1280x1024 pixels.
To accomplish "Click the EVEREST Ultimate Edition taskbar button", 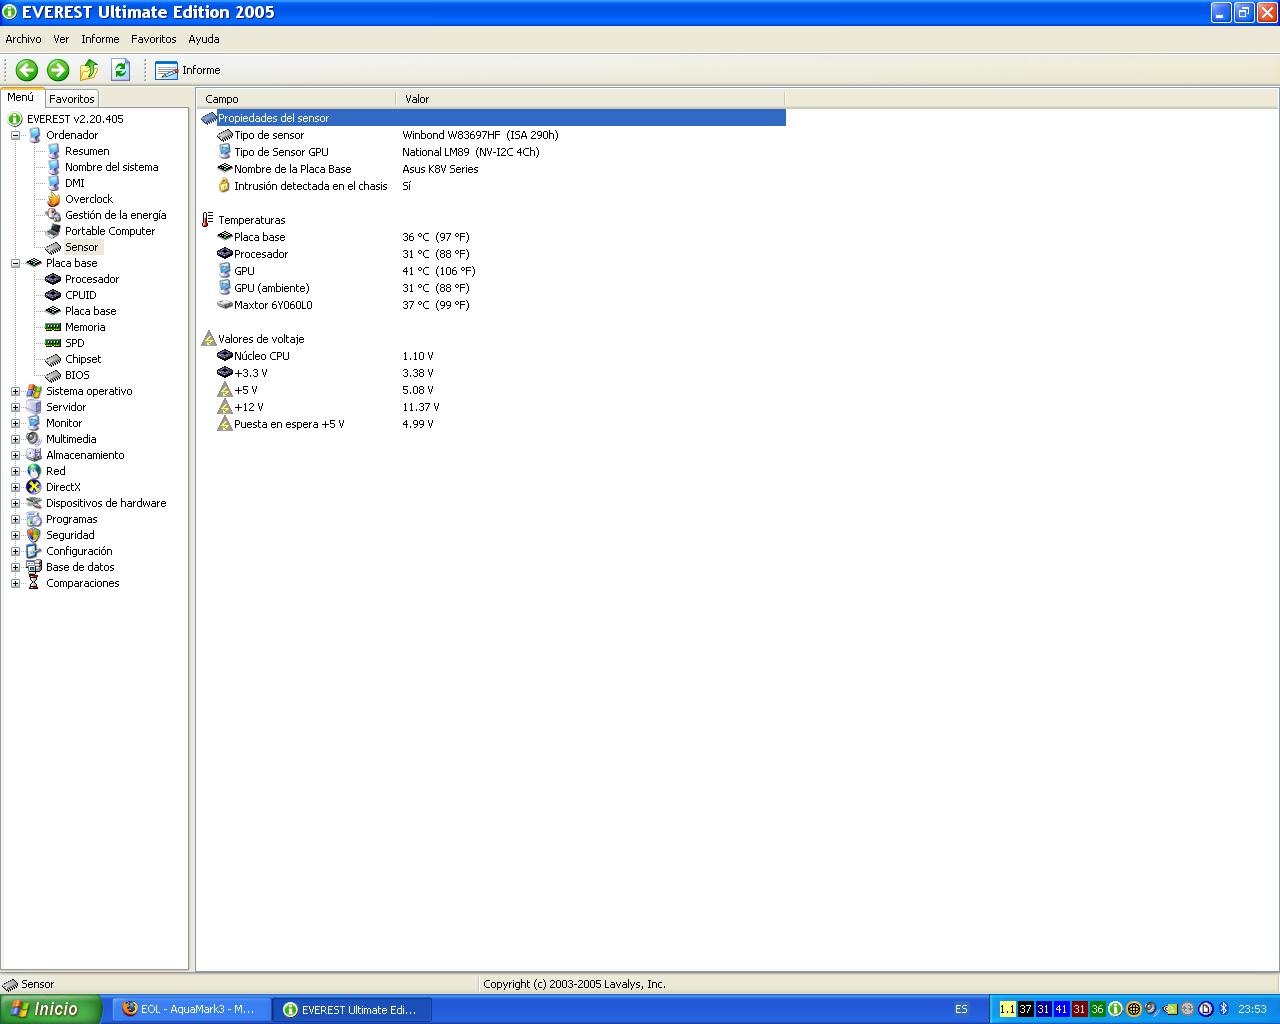I will [352, 1009].
